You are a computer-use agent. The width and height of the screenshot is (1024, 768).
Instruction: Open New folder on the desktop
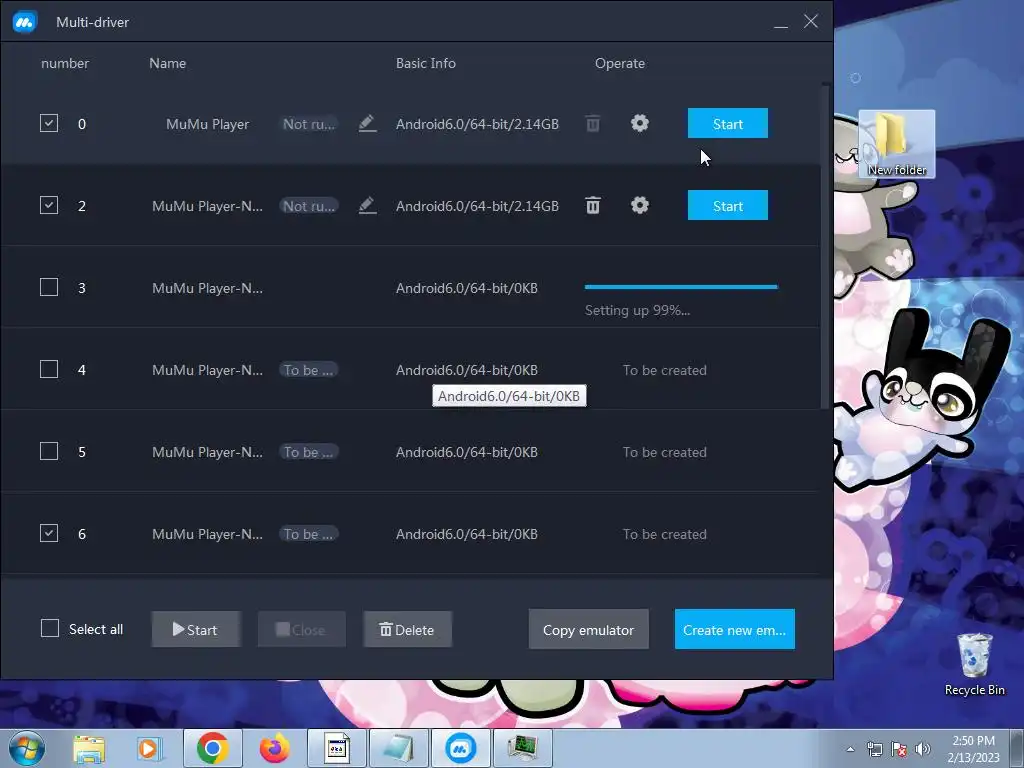pyautogui.click(x=897, y=144)
